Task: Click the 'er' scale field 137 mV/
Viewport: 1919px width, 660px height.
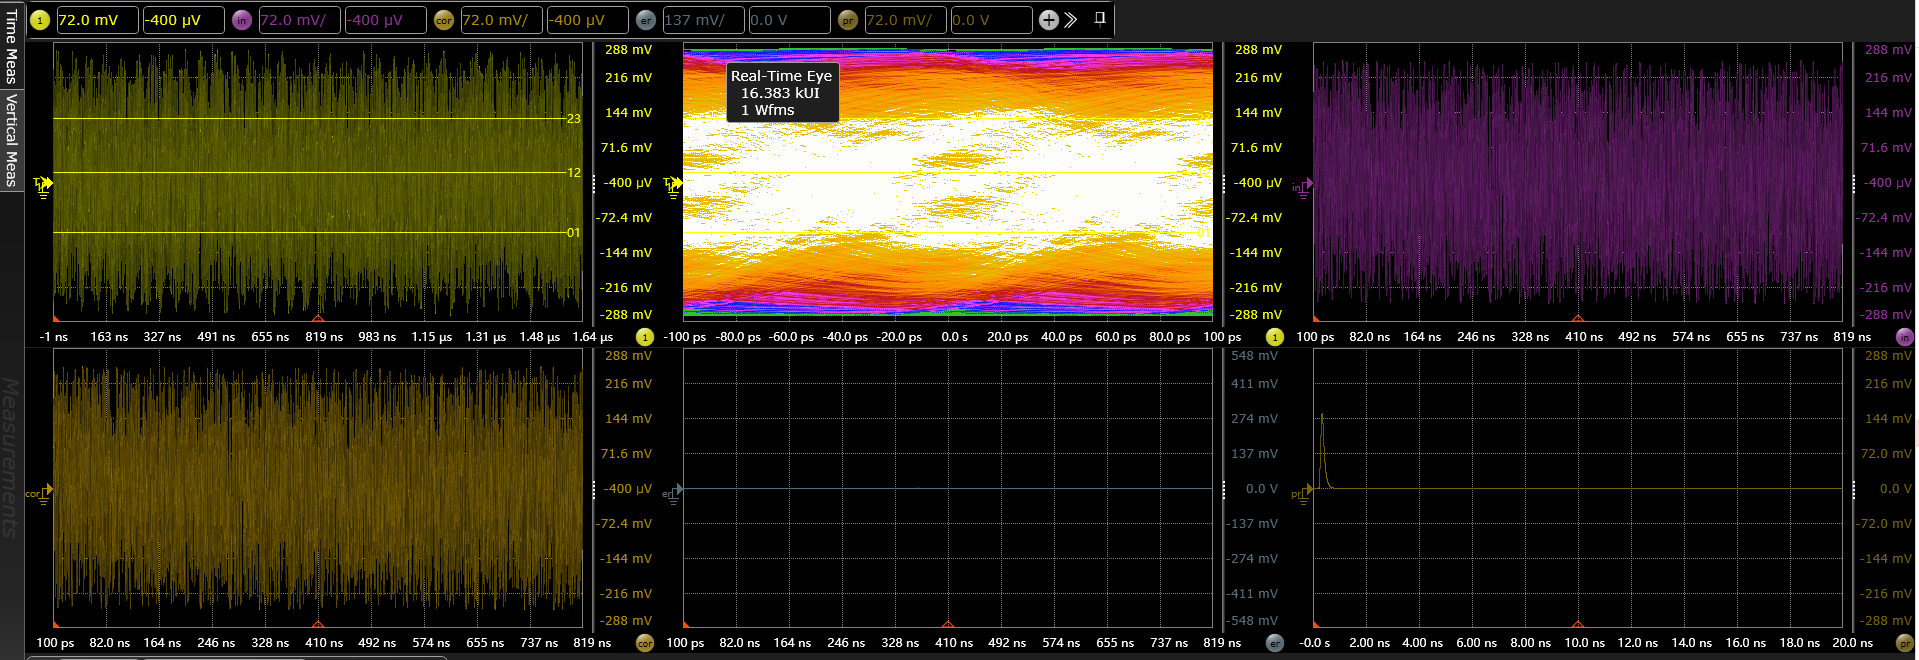Action: click(703, 20)
